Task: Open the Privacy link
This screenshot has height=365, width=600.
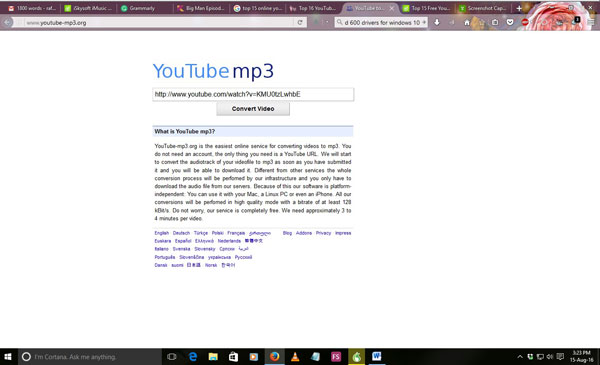Action: tap(323, 233)
